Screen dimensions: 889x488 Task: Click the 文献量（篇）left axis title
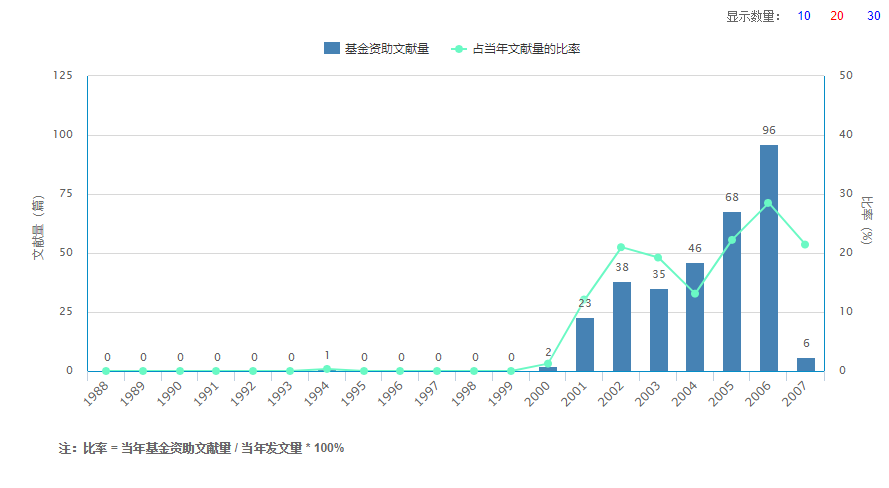(38, 228)
